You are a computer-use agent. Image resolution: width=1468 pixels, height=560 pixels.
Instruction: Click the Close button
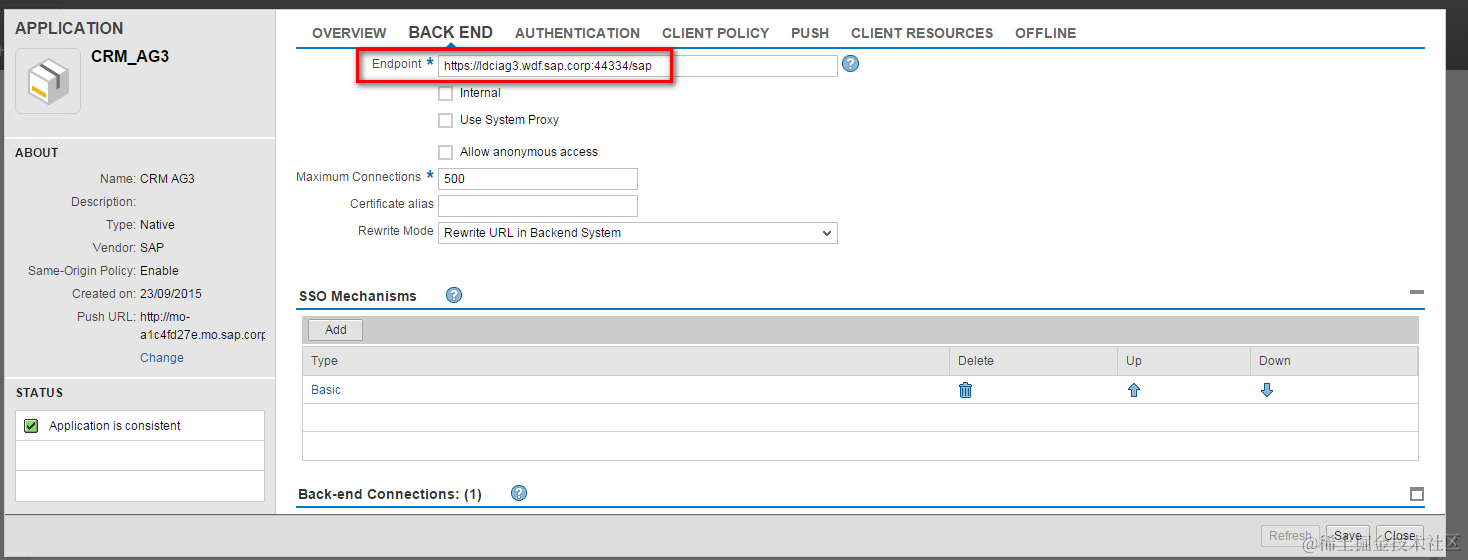(1399, 536)
